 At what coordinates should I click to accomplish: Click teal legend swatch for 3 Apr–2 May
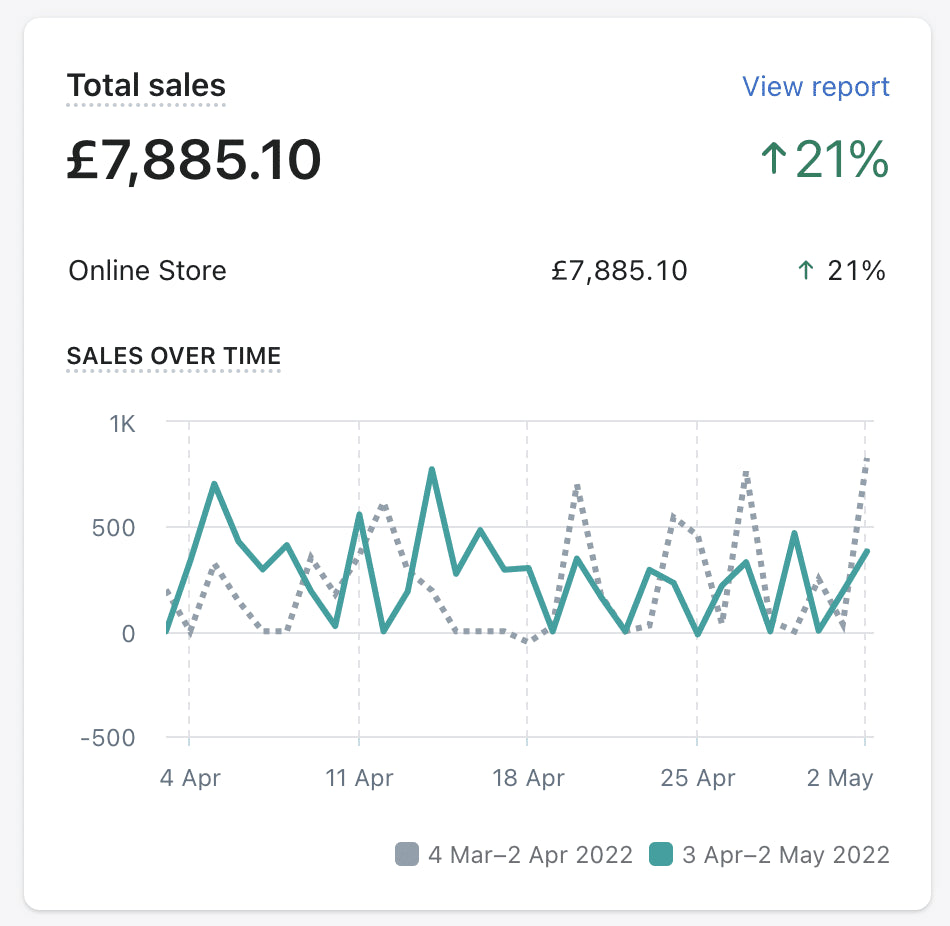pyautogui.click(x=660, y=855)
